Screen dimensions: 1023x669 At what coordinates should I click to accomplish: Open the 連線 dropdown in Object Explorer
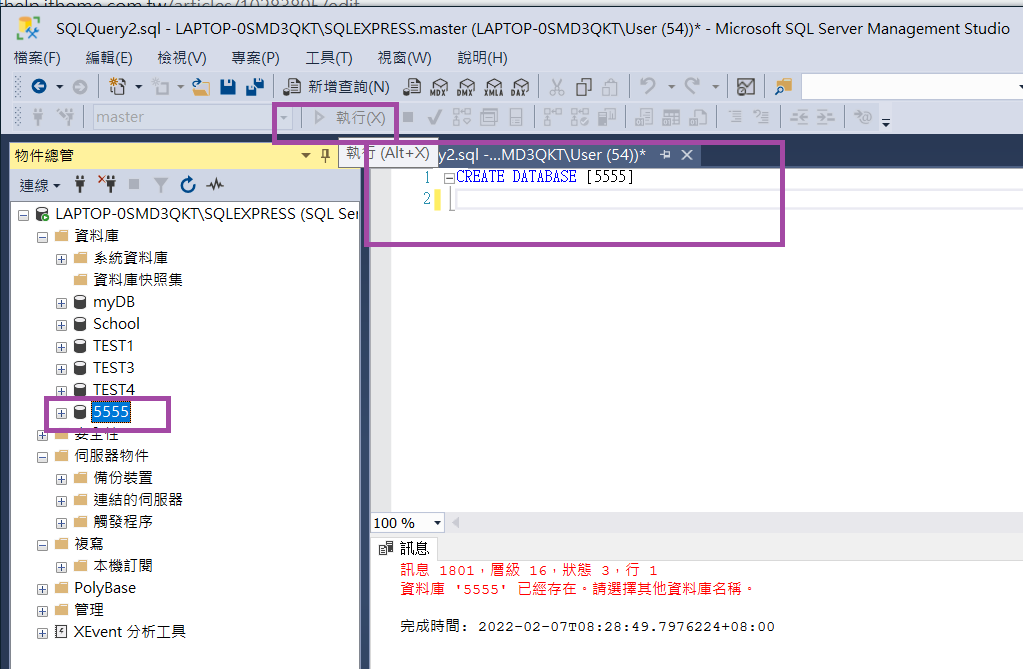(39, 185)
